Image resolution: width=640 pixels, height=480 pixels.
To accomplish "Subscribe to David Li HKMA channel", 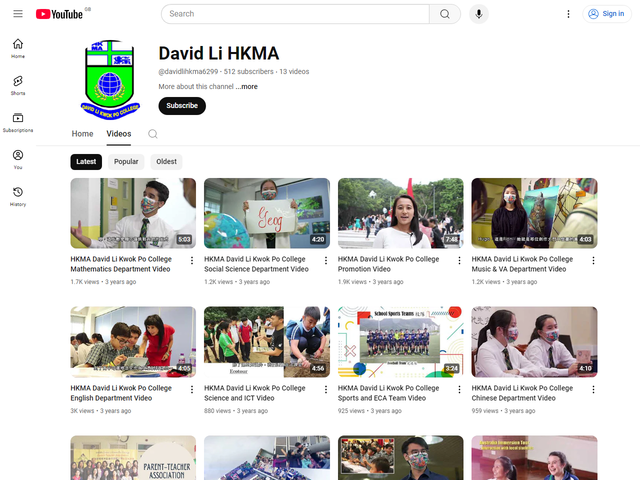I will [x=182, y=105].
